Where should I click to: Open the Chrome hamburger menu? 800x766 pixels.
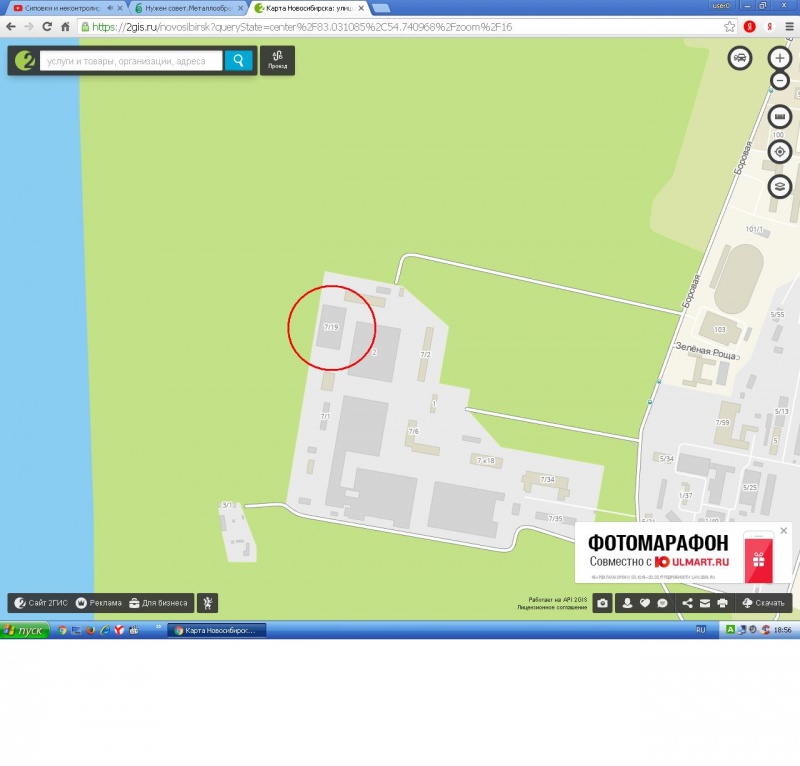[788, 26]
